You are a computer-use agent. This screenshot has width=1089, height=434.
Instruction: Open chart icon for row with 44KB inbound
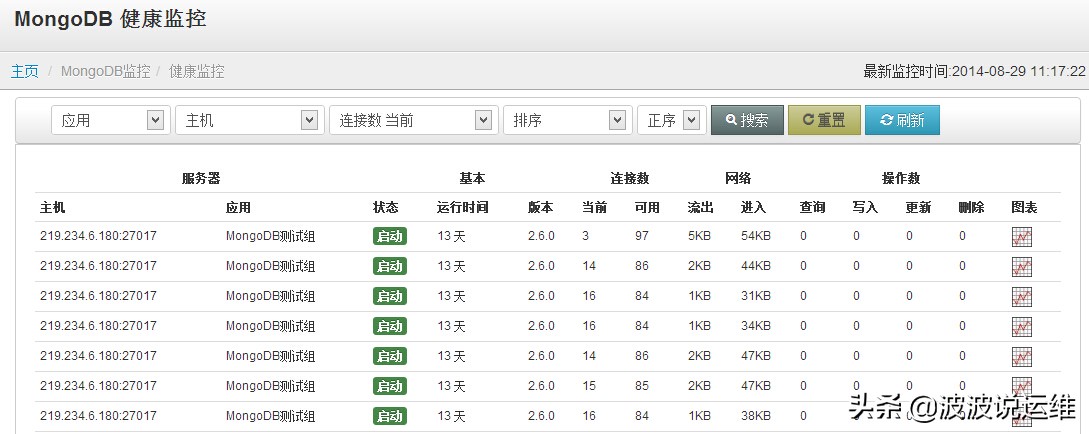(x=1022, y=267)
